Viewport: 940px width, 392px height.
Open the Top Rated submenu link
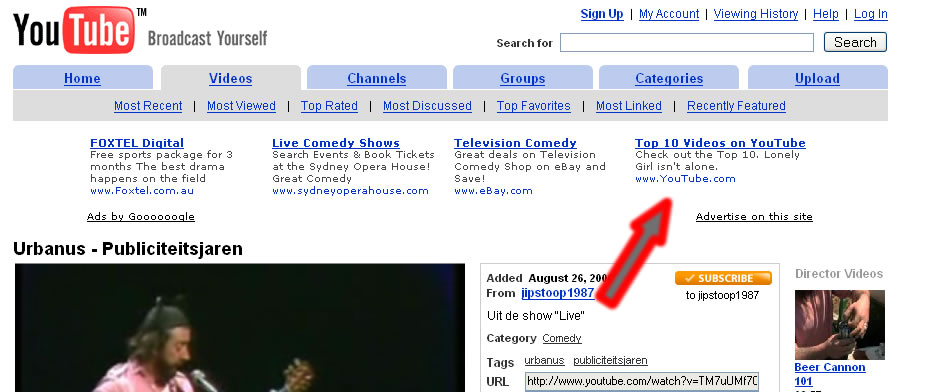click(329, 106)
